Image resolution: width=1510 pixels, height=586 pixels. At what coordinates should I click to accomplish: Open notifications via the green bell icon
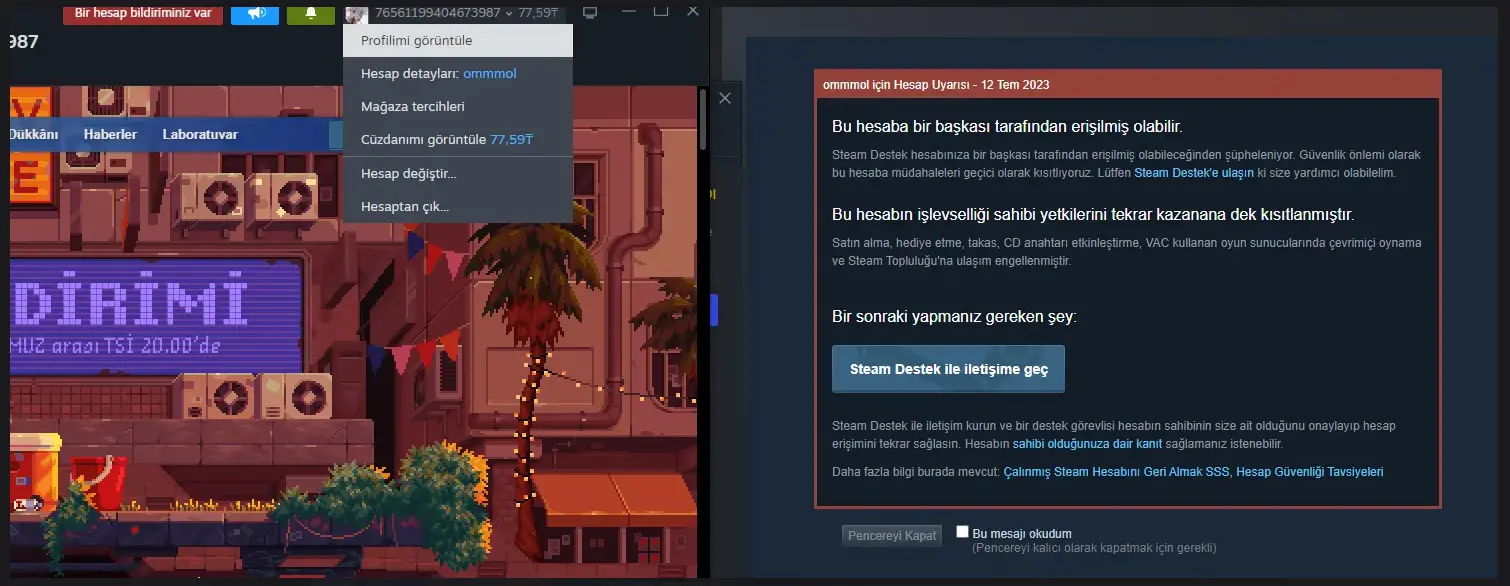(x=311, y=13)
